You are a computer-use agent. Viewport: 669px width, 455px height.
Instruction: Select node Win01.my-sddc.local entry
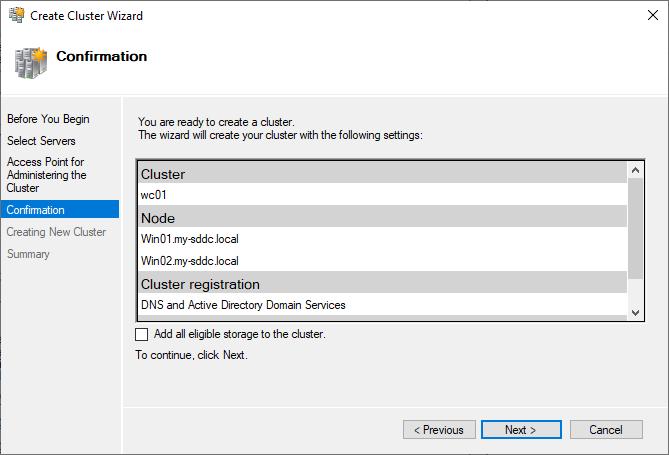pyautogui.click(x=190, y=239)
